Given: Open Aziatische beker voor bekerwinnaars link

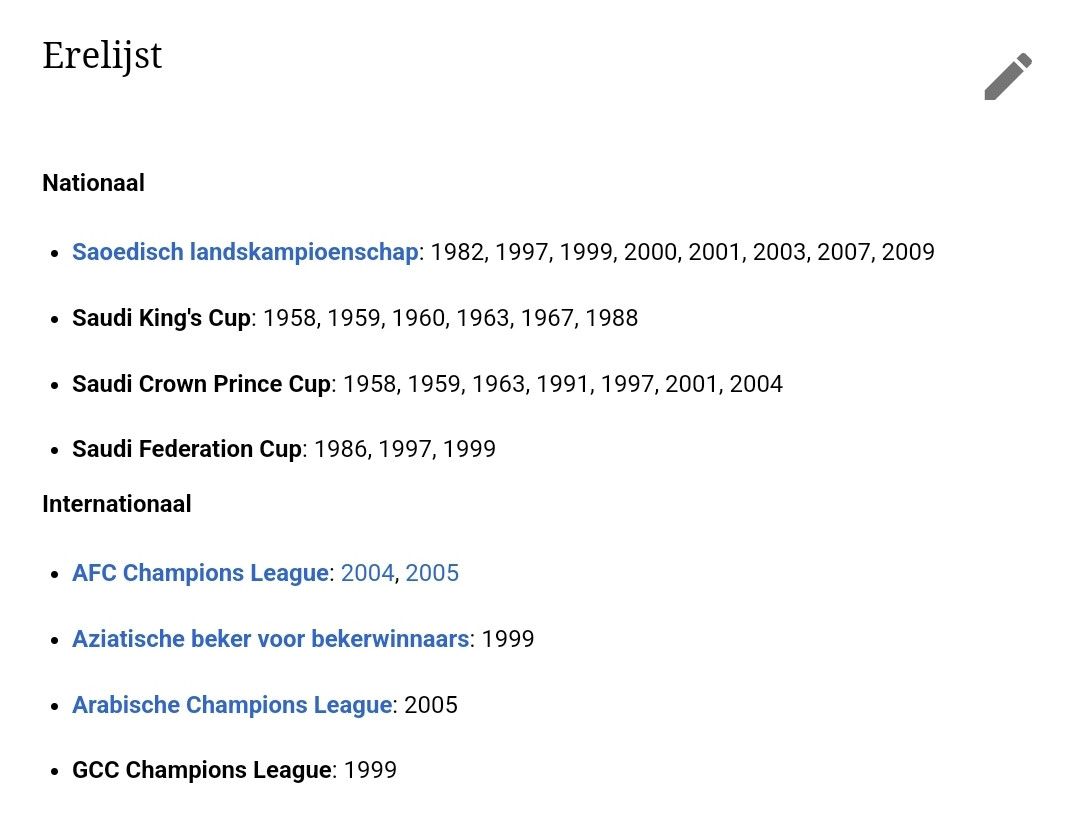Looking at the screenshot, I should (271, 639).
